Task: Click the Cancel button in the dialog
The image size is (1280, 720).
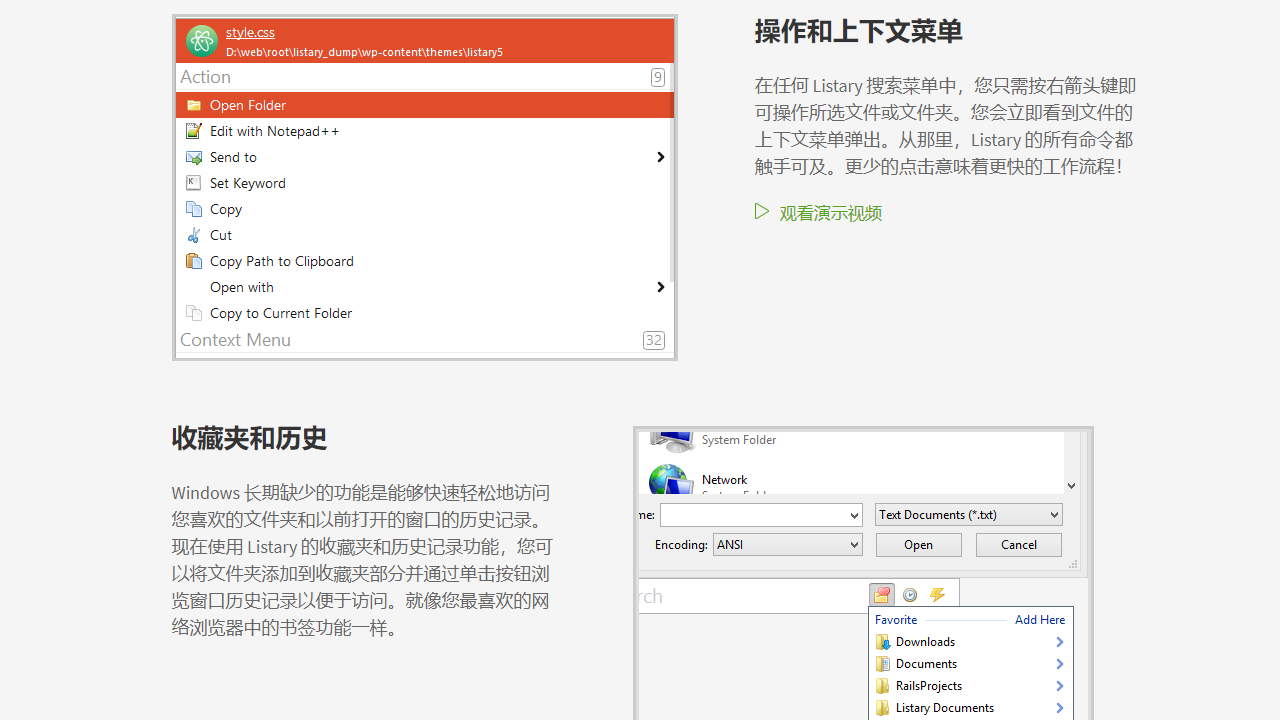Action: 1018,544
